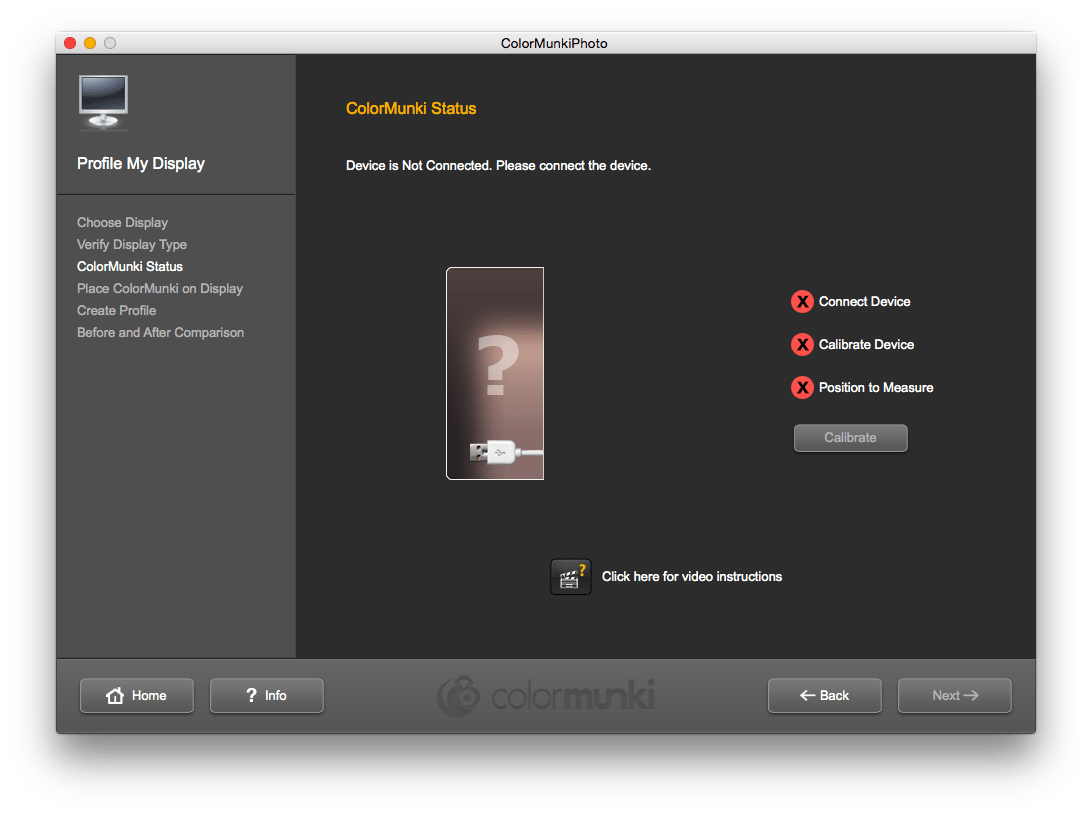Click the Position to Measure status text
Viewport: 1092px width, 814px height.
(x=876, y=387)
